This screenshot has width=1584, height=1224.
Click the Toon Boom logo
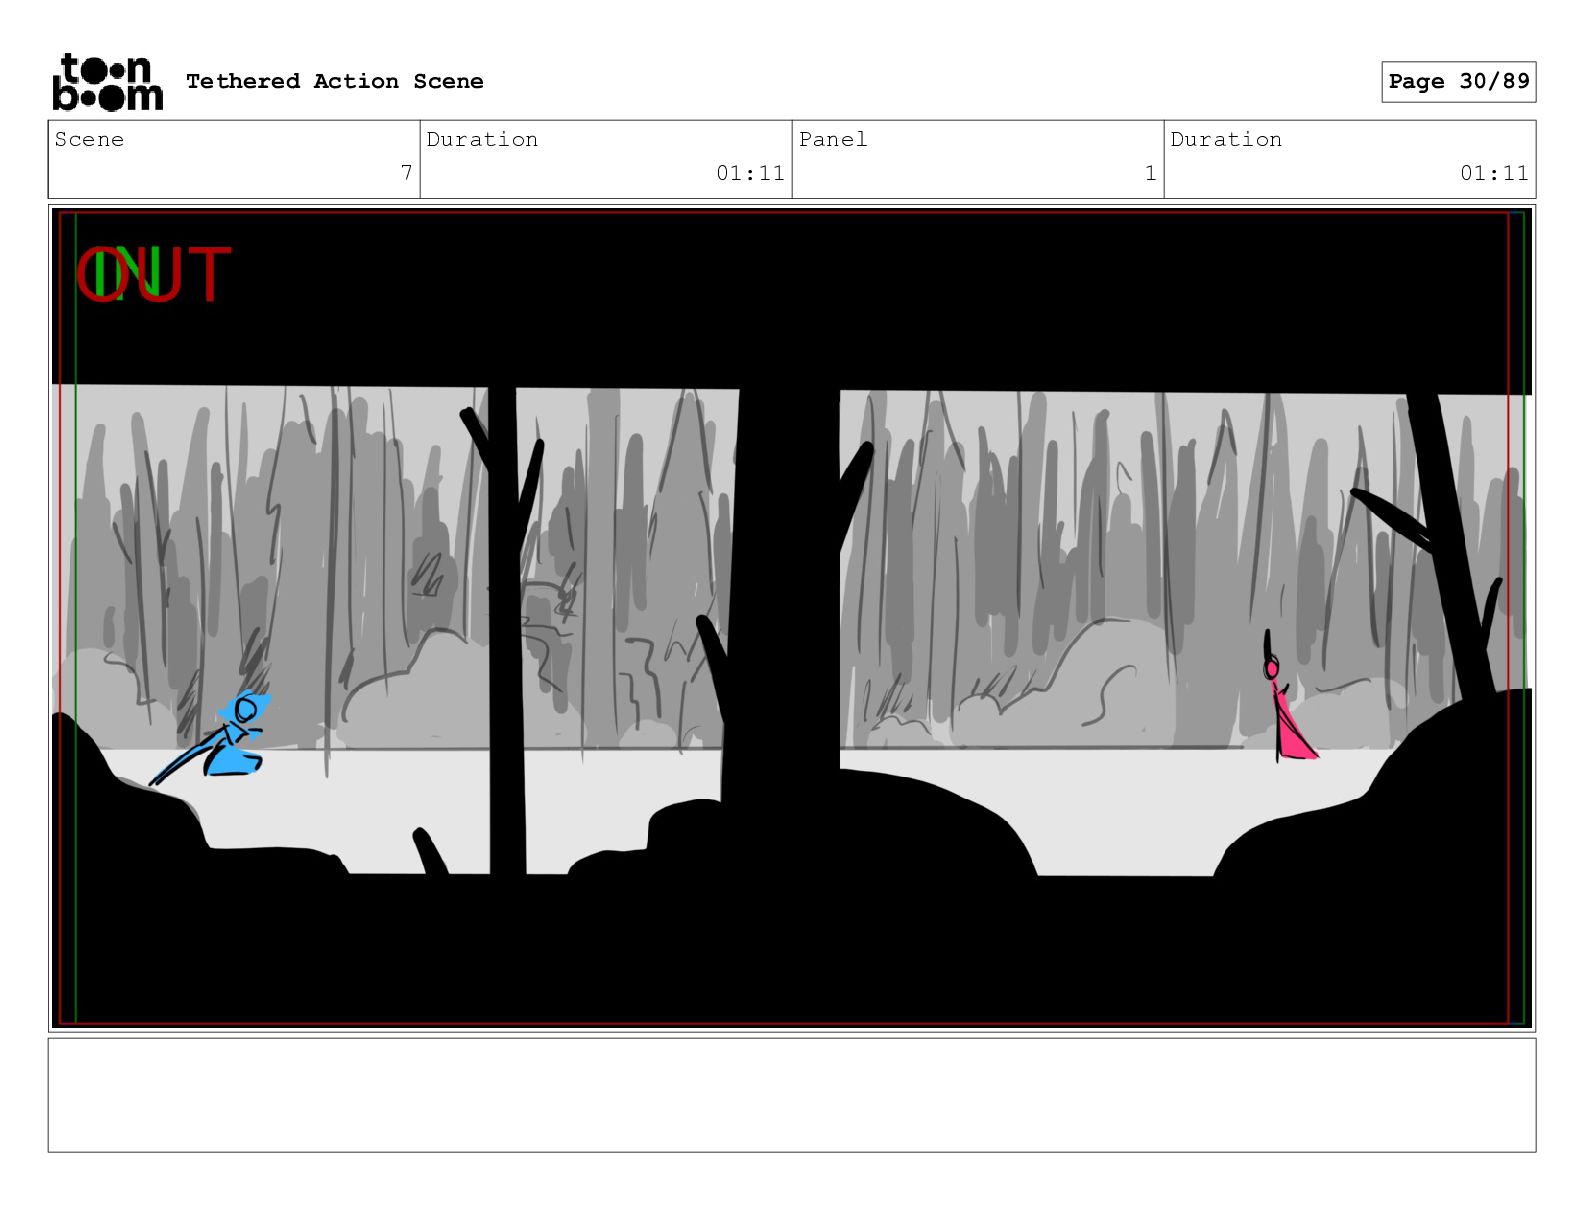click(107, 82)
